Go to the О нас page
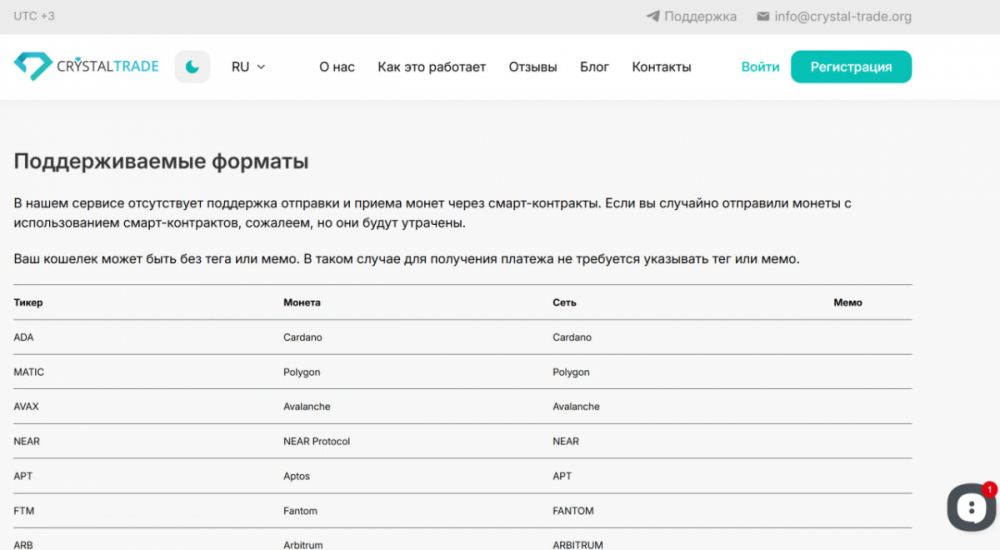This screenshot has width=1000, height=550. click(337, 67)
